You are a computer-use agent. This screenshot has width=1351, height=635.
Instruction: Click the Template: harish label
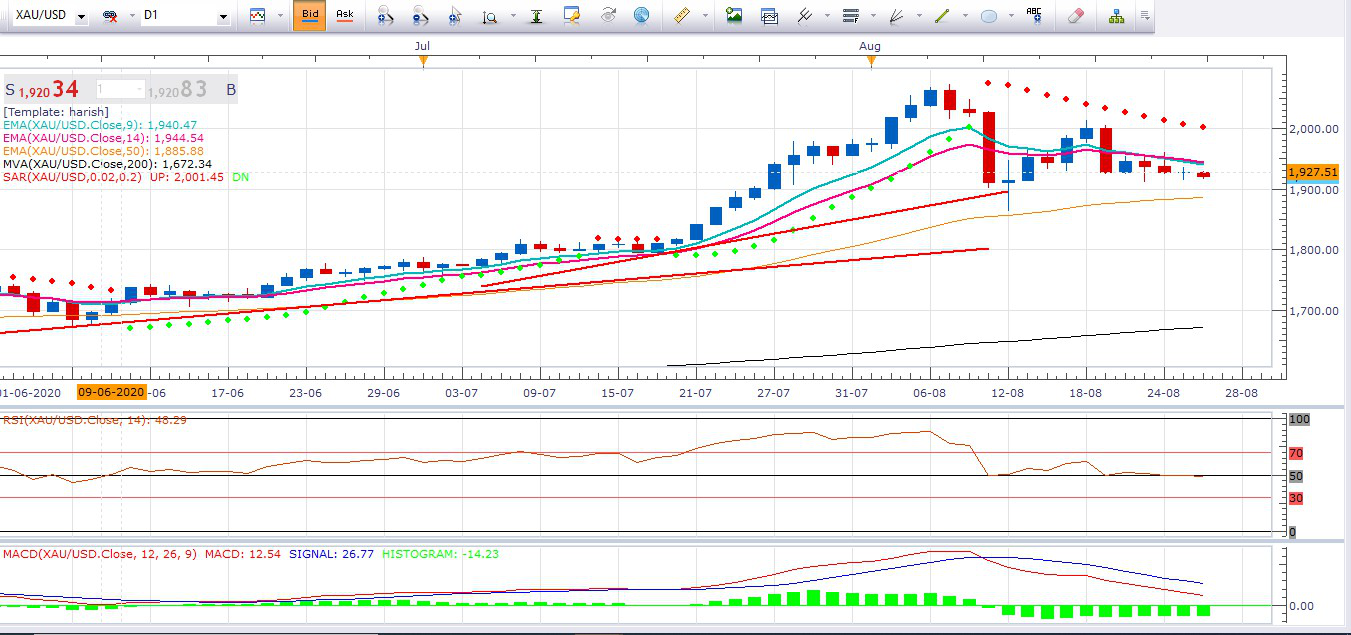[x=56, y=112]
